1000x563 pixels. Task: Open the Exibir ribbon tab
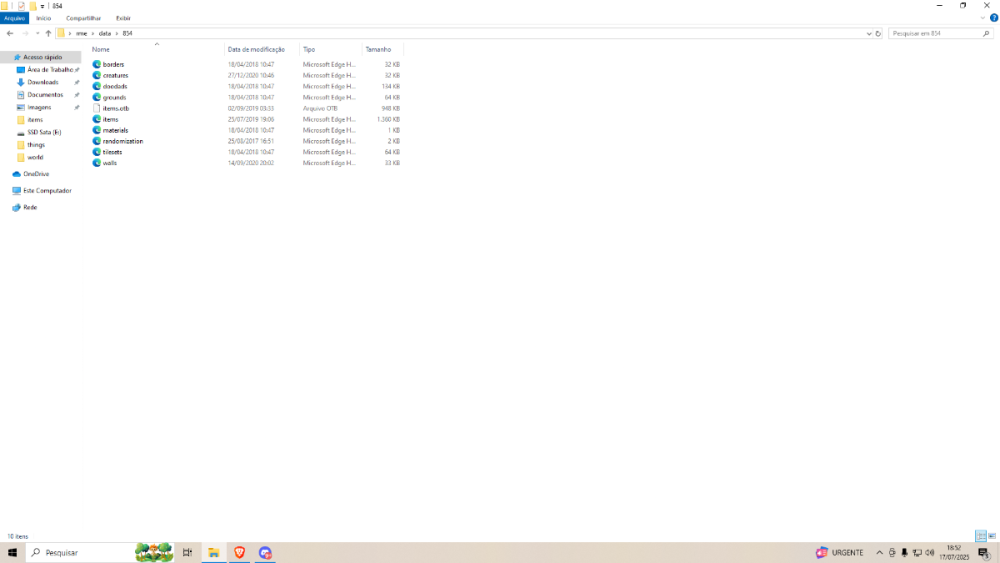point(122,18)
